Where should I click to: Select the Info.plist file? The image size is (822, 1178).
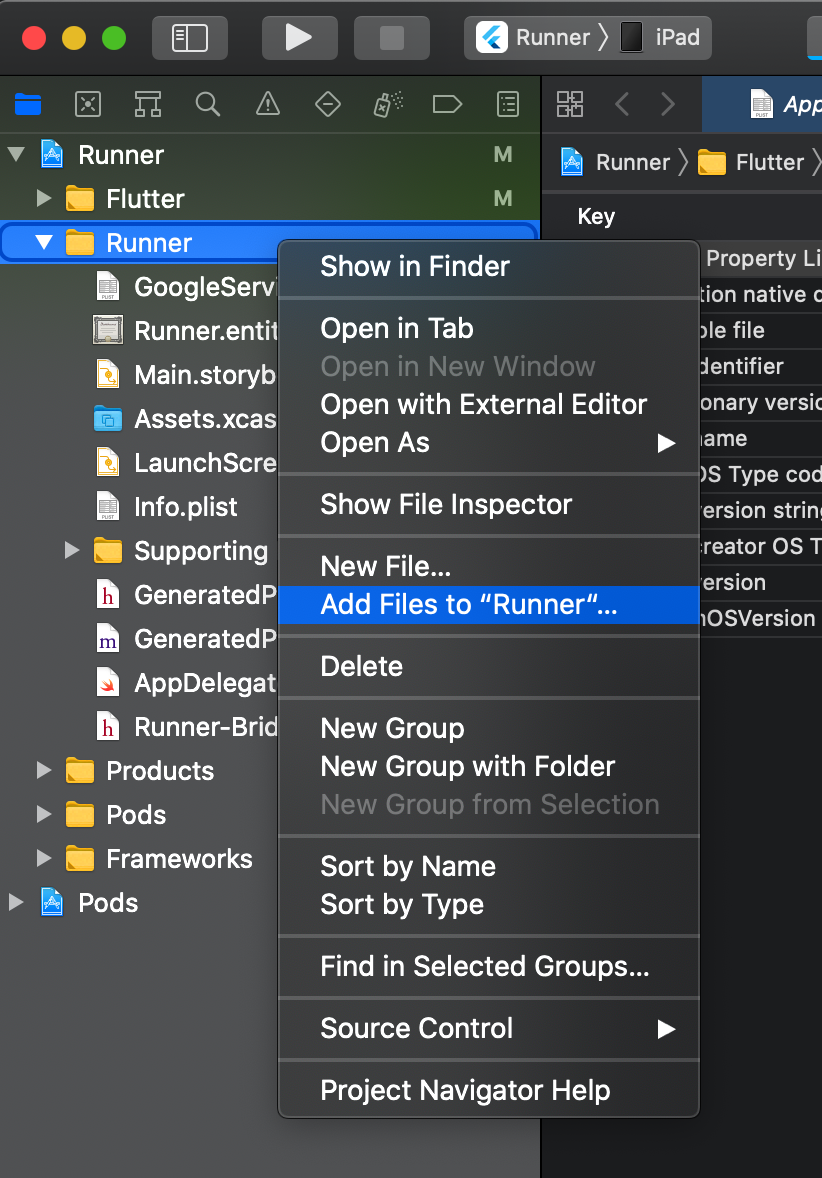(x=167, y=506)
